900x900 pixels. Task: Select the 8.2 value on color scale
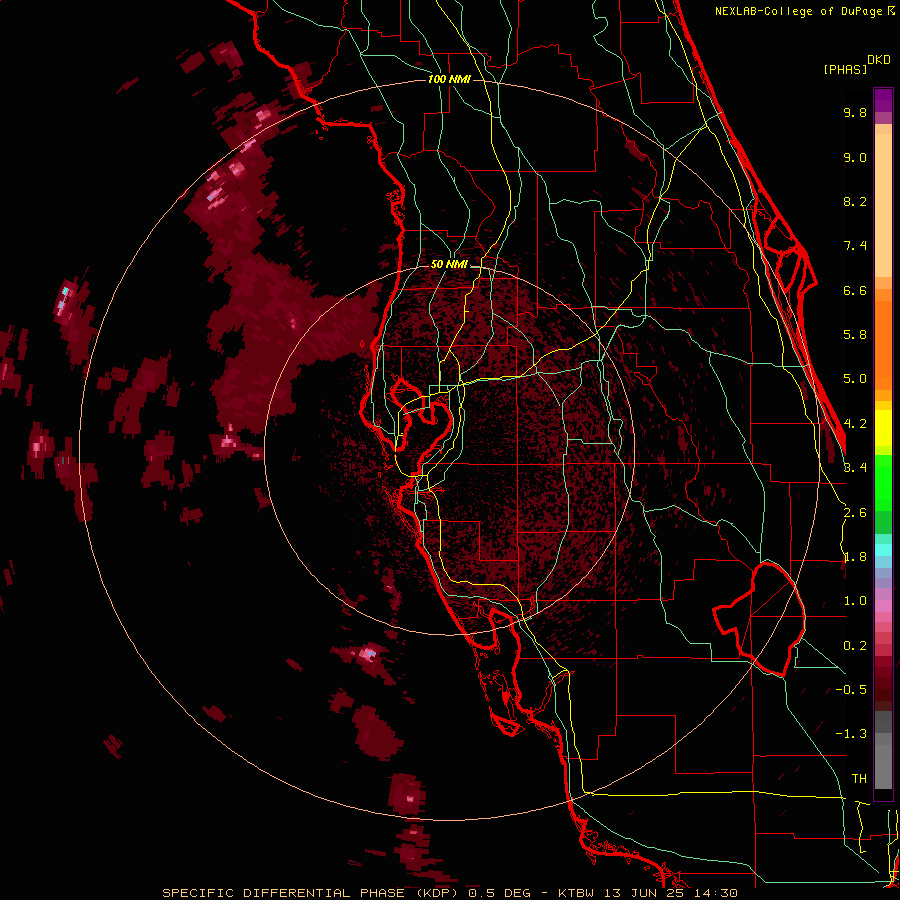[855, 202]
